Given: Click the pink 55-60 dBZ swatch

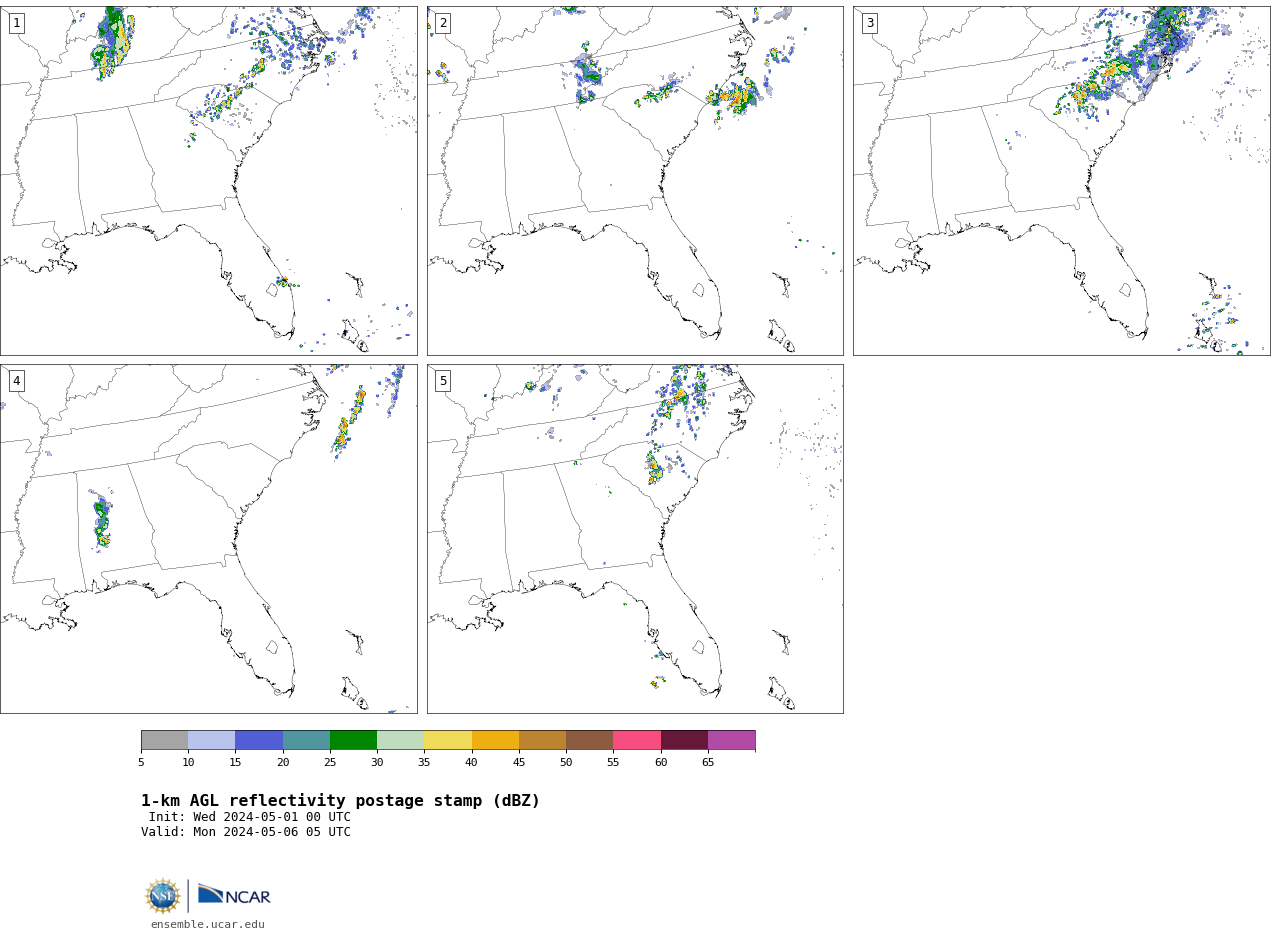Looking at the screenshot, I should [x=637, y=740].
